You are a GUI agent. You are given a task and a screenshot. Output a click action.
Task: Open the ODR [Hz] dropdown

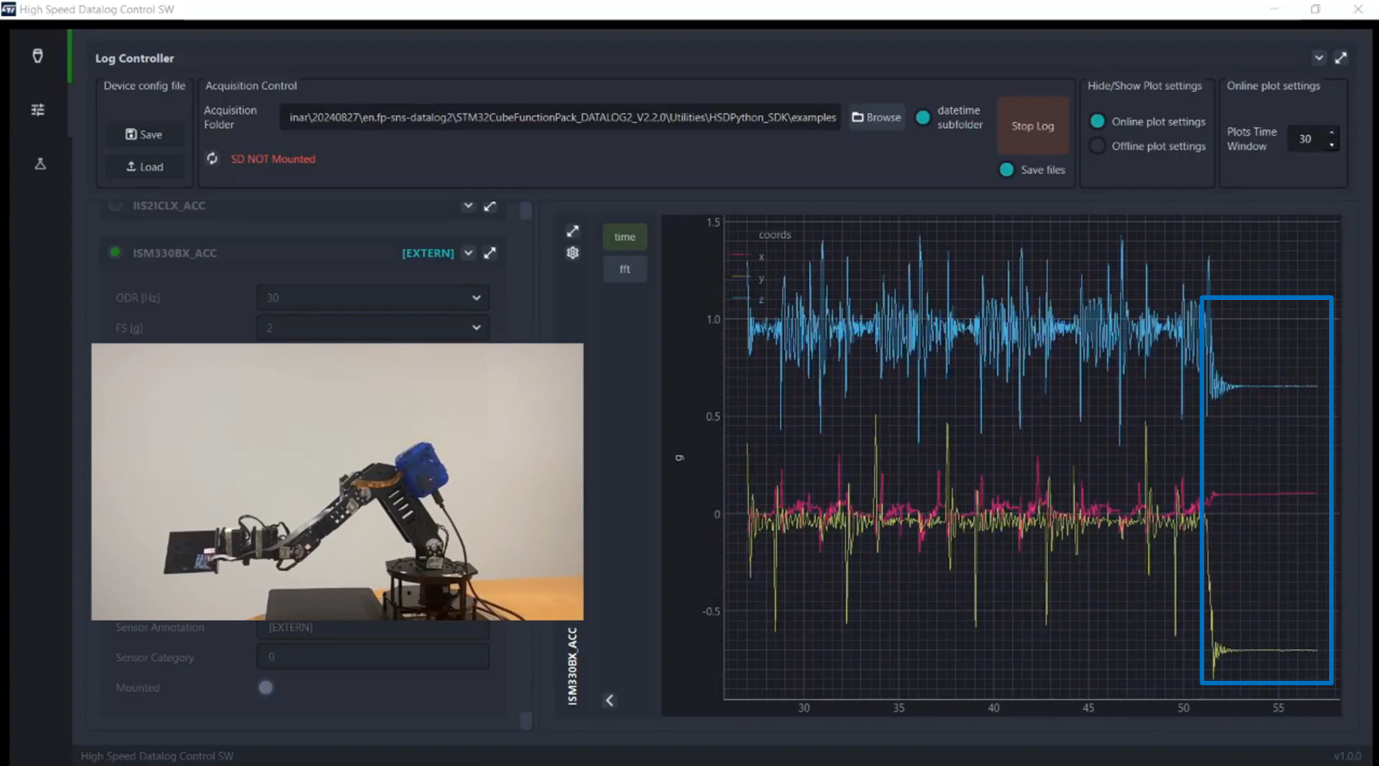(x=372, y=298)
